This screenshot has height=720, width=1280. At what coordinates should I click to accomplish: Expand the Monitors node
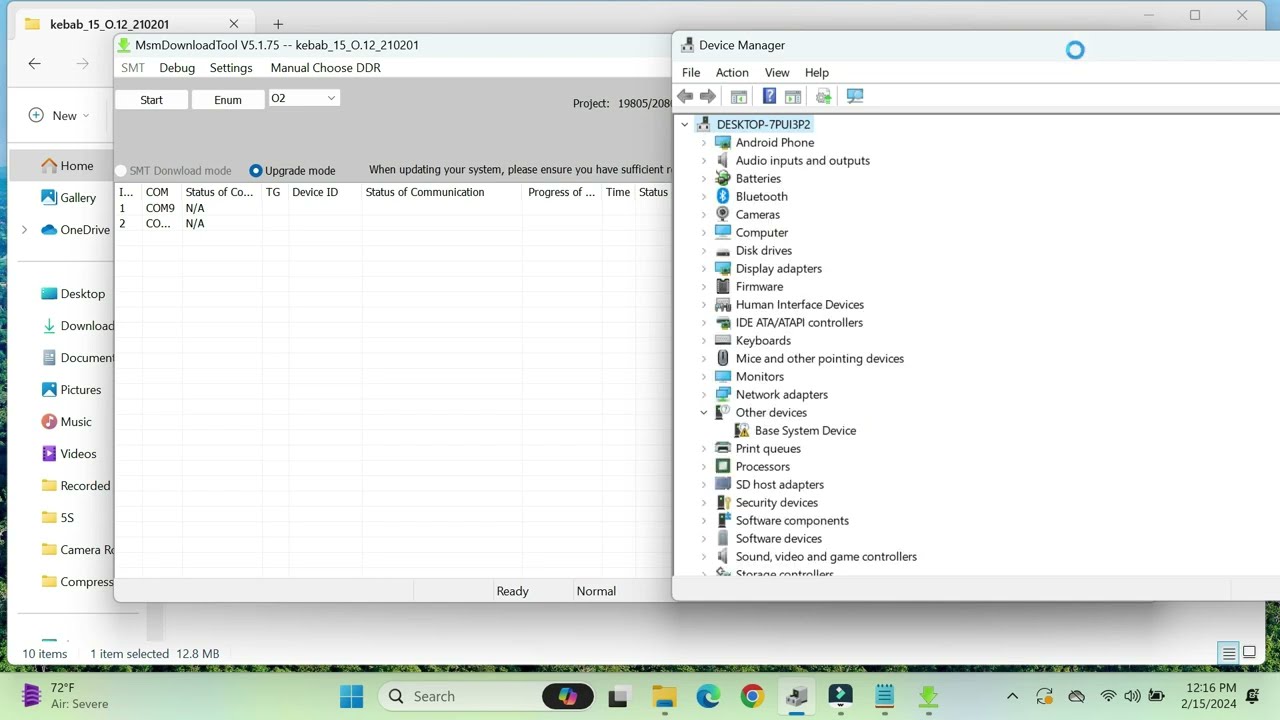(703, 376)
